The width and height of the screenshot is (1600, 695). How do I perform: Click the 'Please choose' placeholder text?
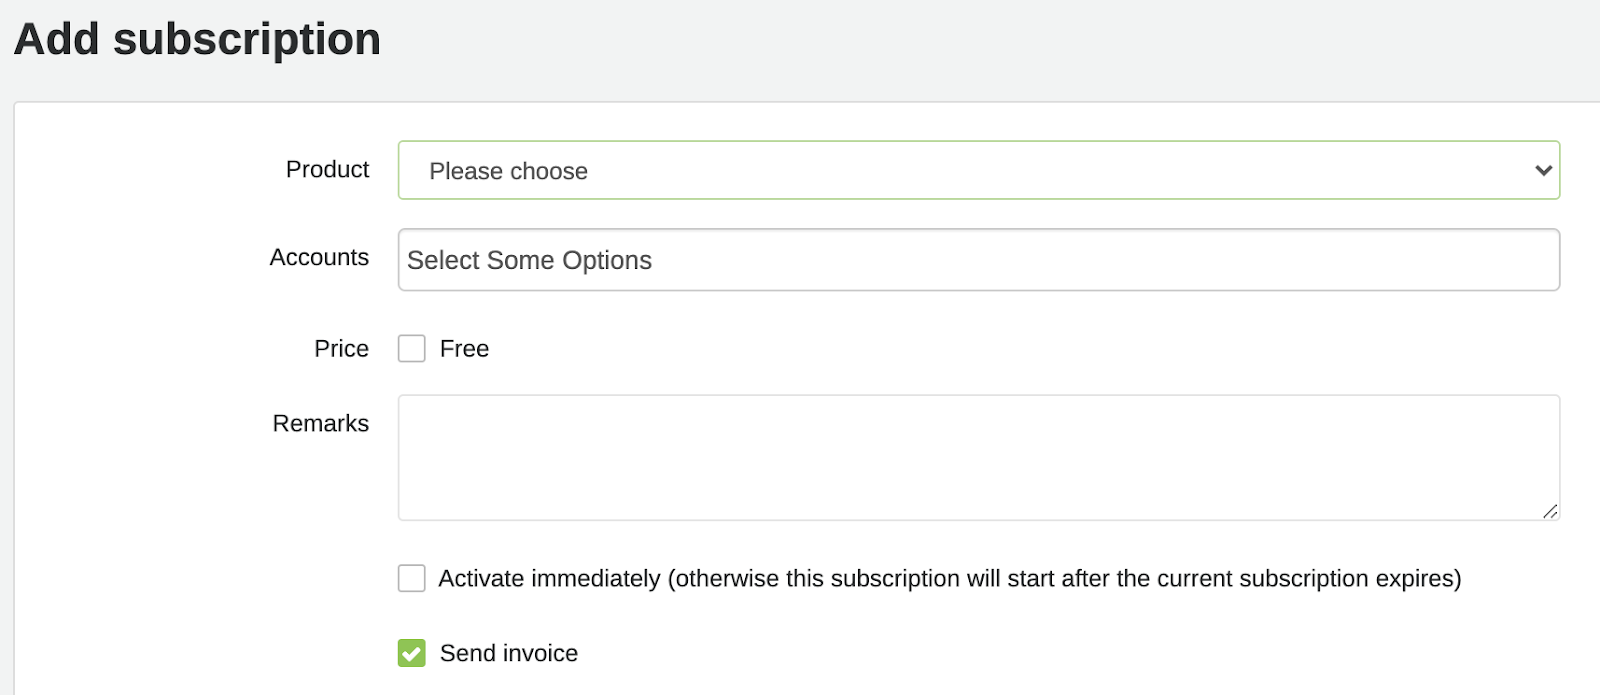click(x=508, y=172)
